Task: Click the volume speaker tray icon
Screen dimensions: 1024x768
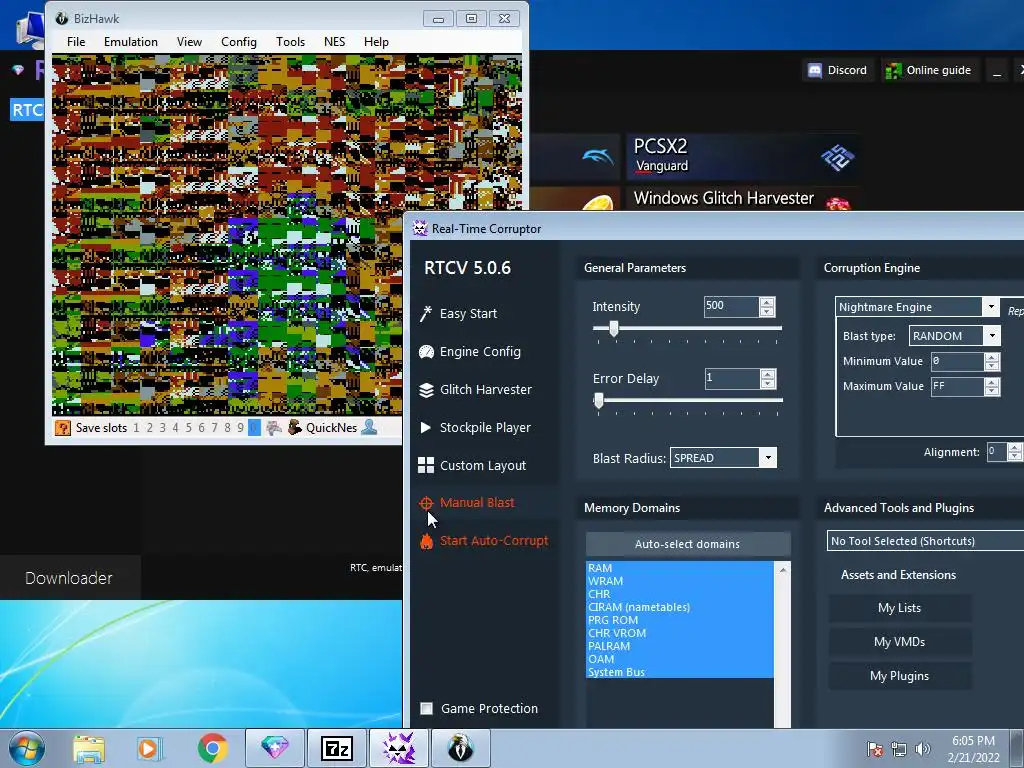Action: [923, 749]
